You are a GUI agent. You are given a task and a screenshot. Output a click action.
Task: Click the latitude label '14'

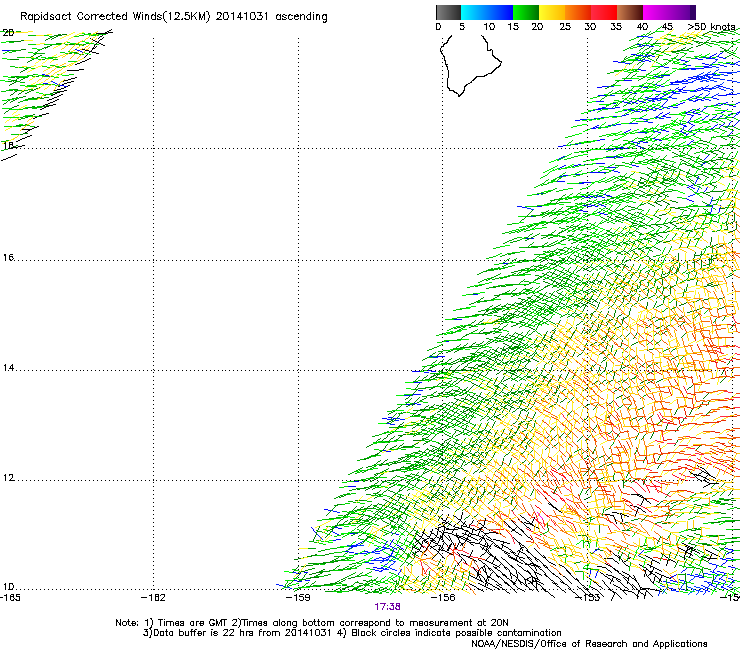pyautogui.click(x=8, y=368)
